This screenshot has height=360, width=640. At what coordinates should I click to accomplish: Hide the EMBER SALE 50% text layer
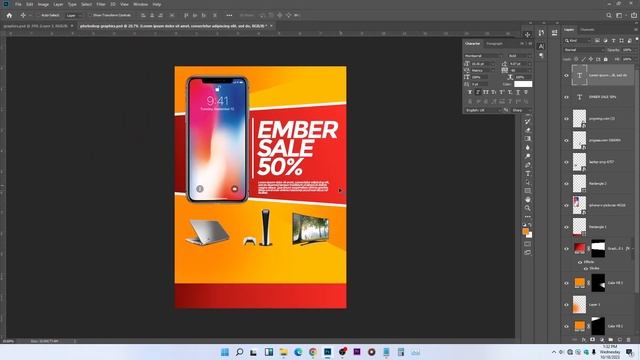tap(567, 97)
